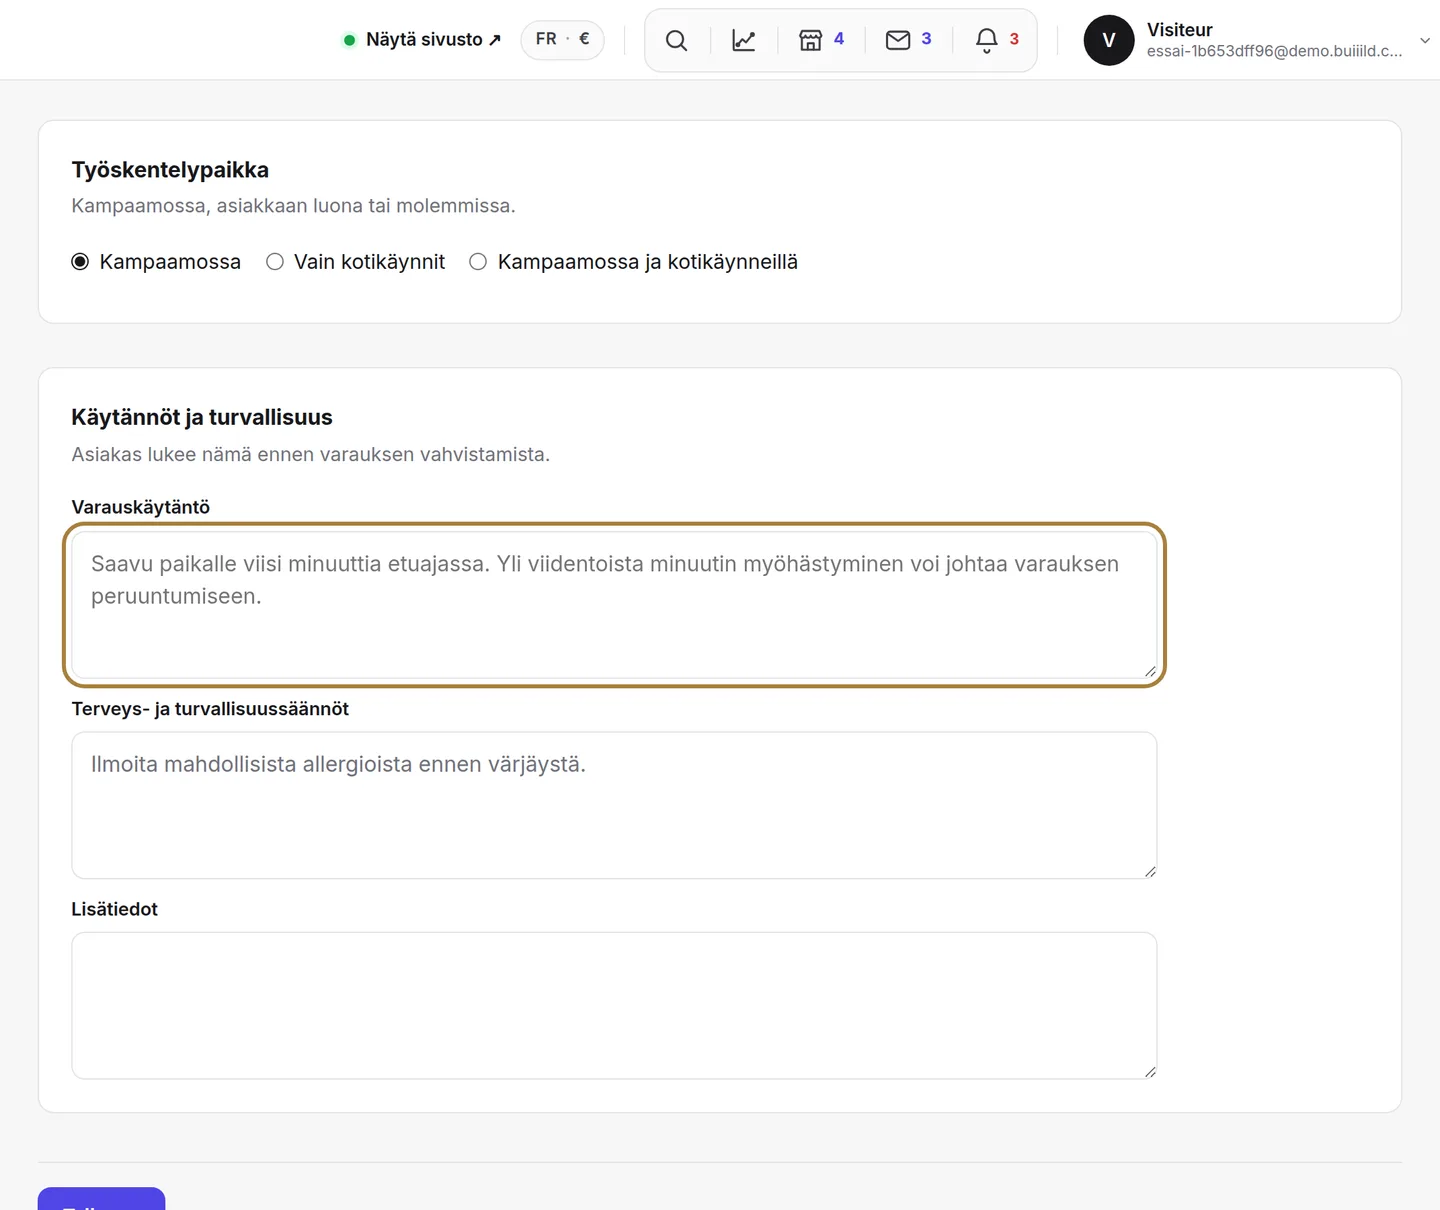The width and height of the screenshot is (1440, 1210).
Task: Click the Työskentelypaikka heading text
Action: 170,170
